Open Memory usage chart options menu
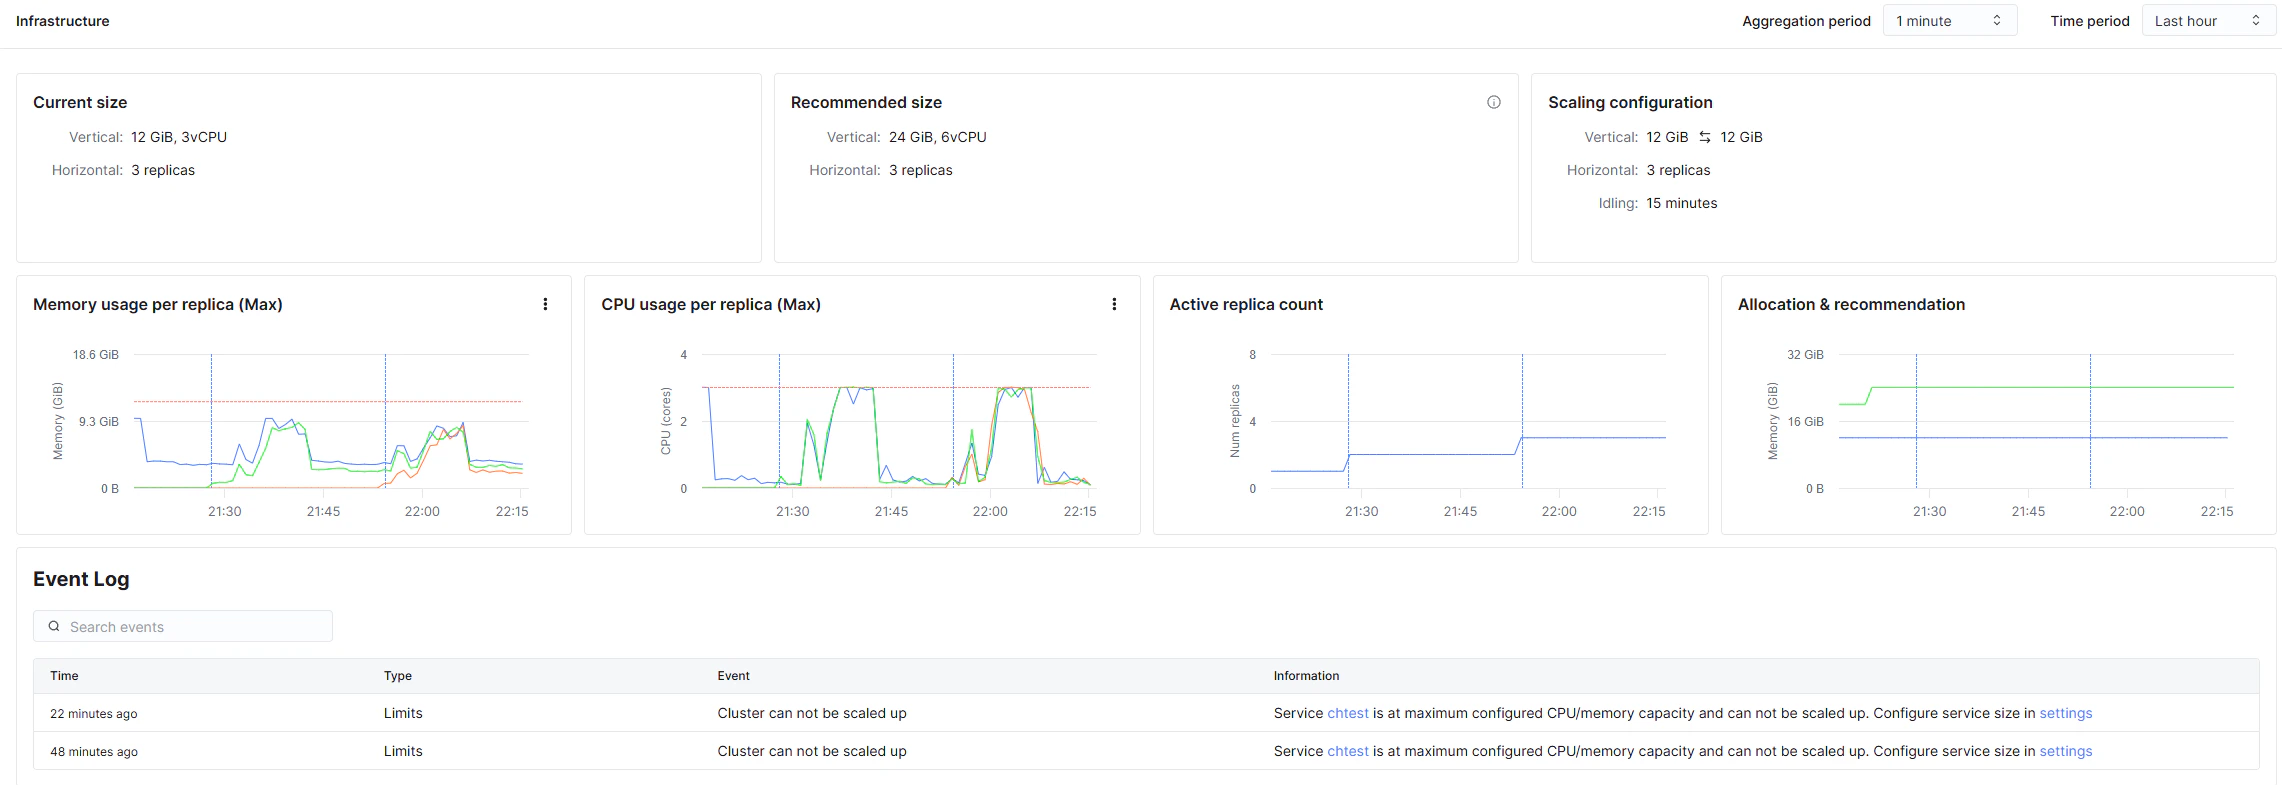Screen dimensions: 2282x785 [545, 304]
